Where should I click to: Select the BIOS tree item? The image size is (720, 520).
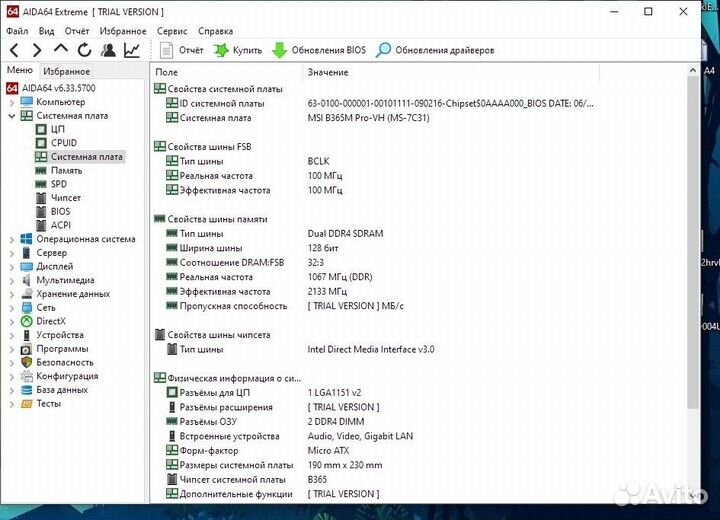(x=60, y=211)
